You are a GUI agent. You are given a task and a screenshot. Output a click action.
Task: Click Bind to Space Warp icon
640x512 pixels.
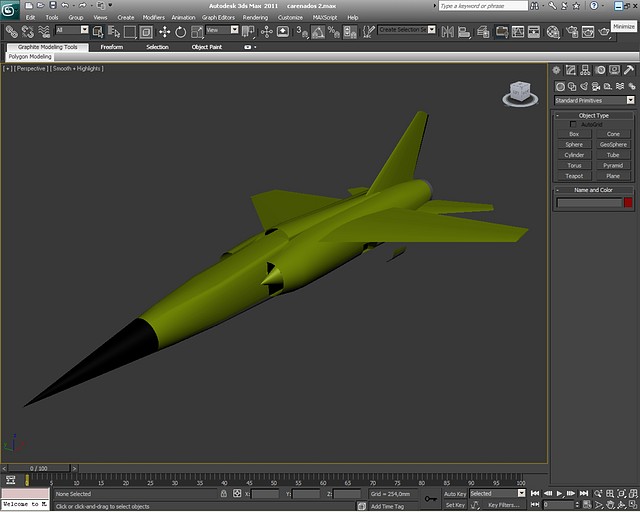click(x=44, y=31)
